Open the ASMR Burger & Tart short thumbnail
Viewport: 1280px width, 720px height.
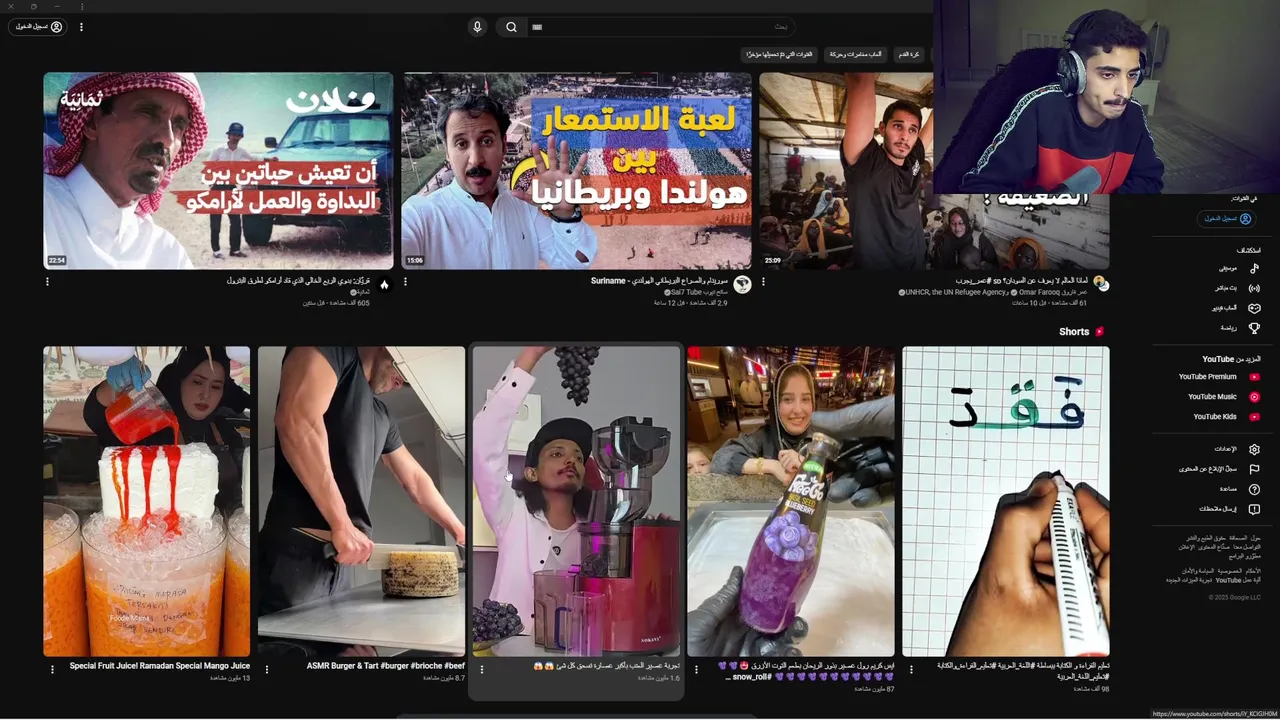click(x=361, y=501)
